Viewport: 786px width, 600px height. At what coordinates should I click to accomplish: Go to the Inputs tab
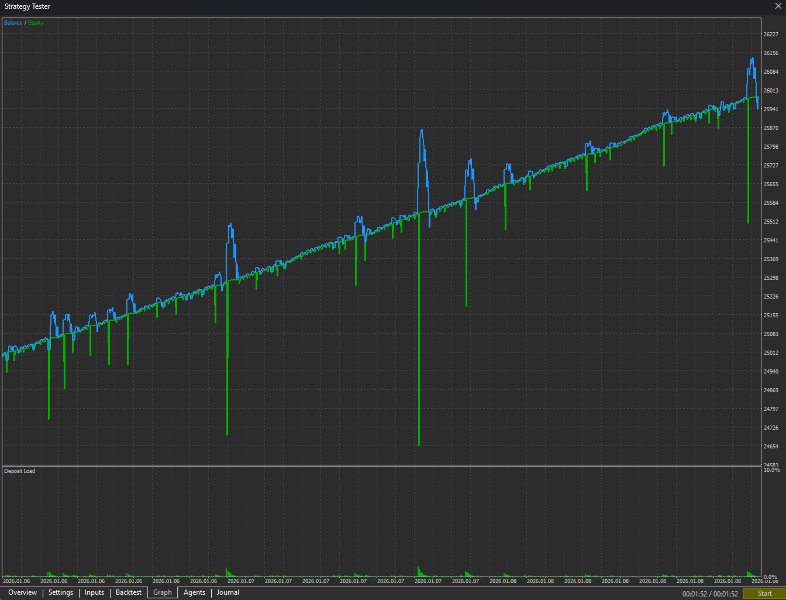94,592
